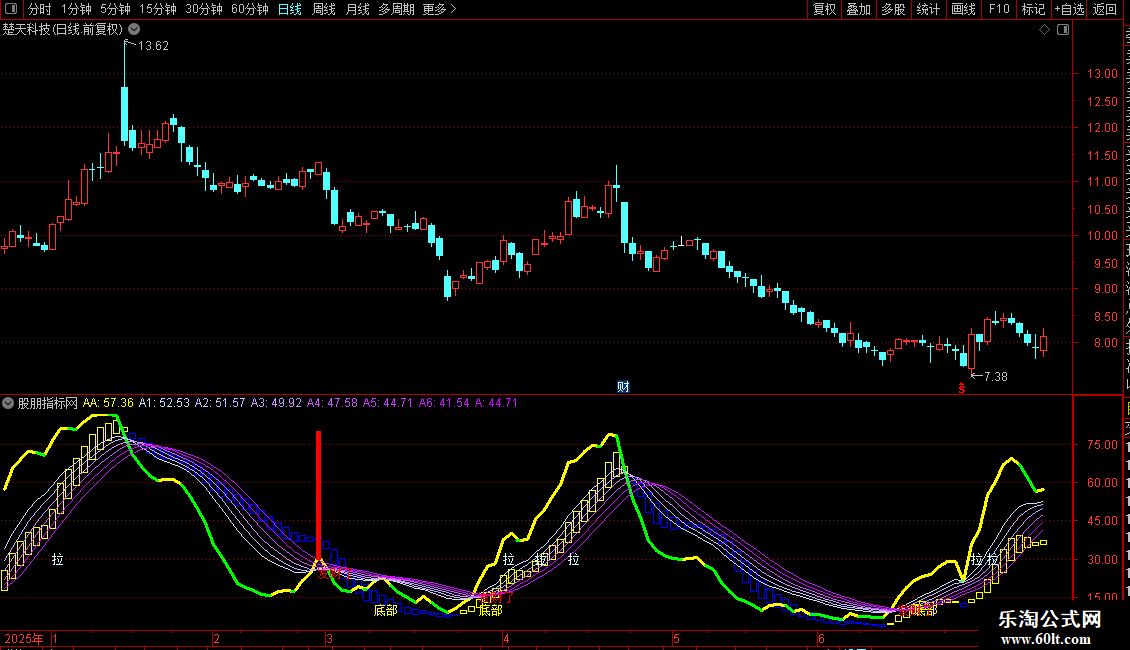
Task: Click the red vertical signal bar in indicator
Action: point(319,495)
